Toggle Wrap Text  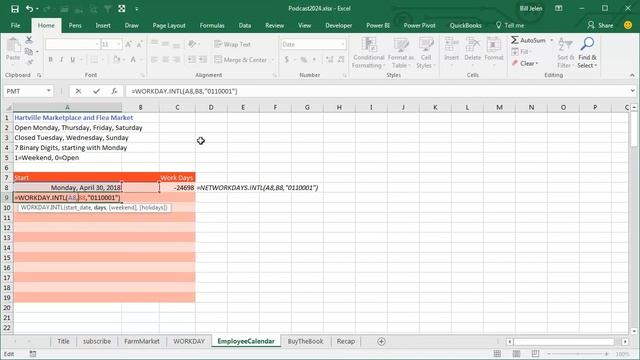pos(232,44)
